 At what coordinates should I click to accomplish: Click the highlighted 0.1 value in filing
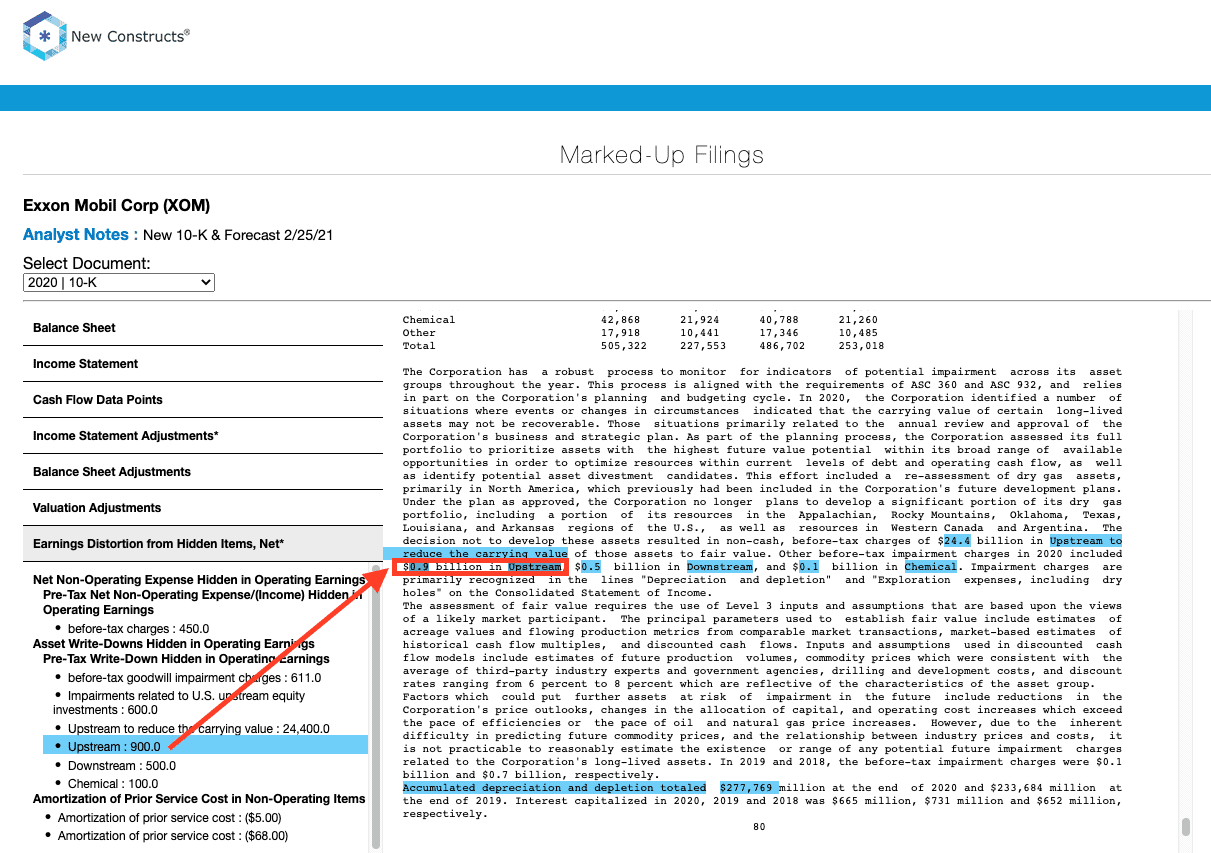coord(809,567)
